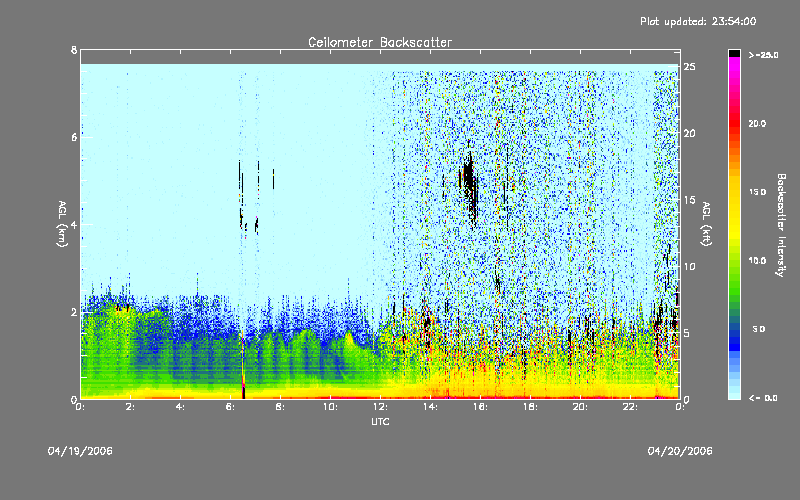Click the end date 04/20/2006 label
The image size is (800, 500).
[x=680, y=451]
